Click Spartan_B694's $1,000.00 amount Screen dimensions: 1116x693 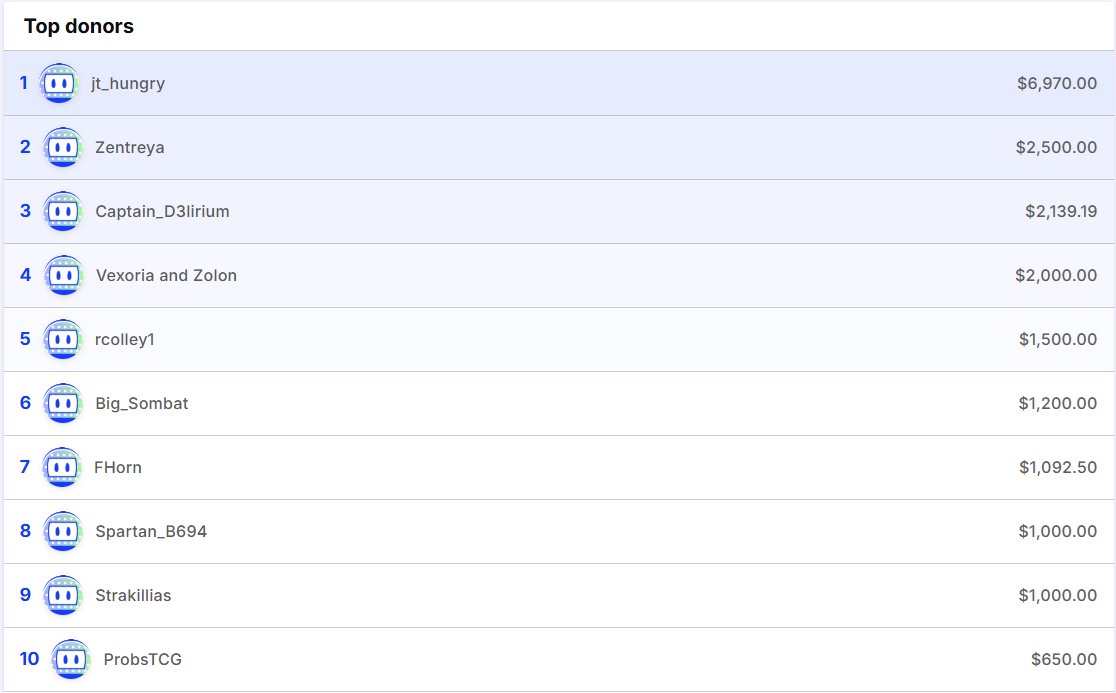(x=1058, y=531)
